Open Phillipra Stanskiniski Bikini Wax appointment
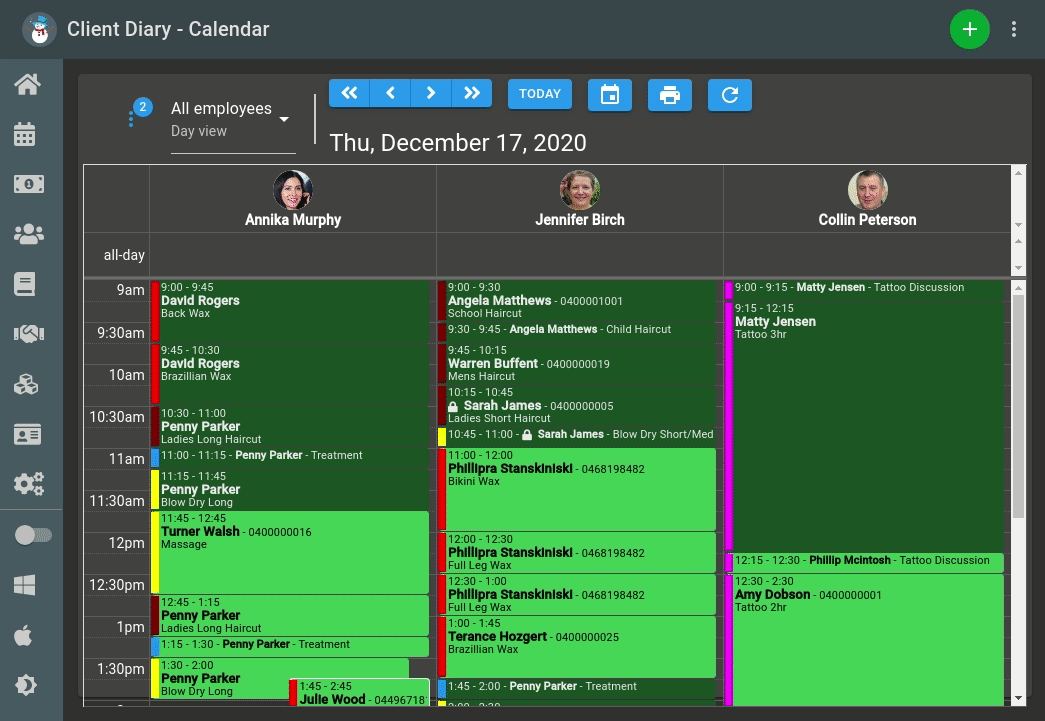The width and height of the screenshot is (1045, 721). (576, 489)
